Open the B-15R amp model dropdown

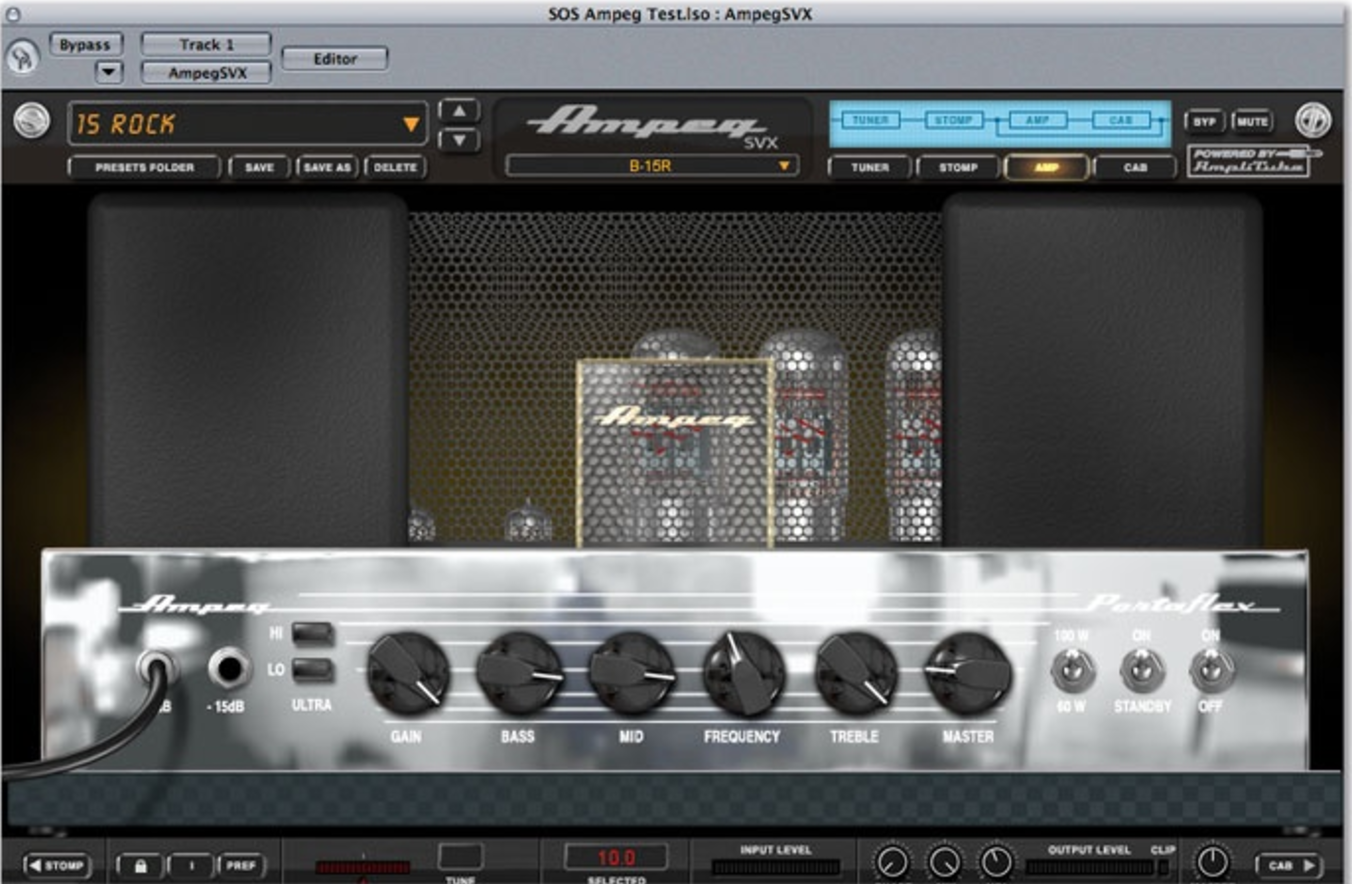coord(652,166)
